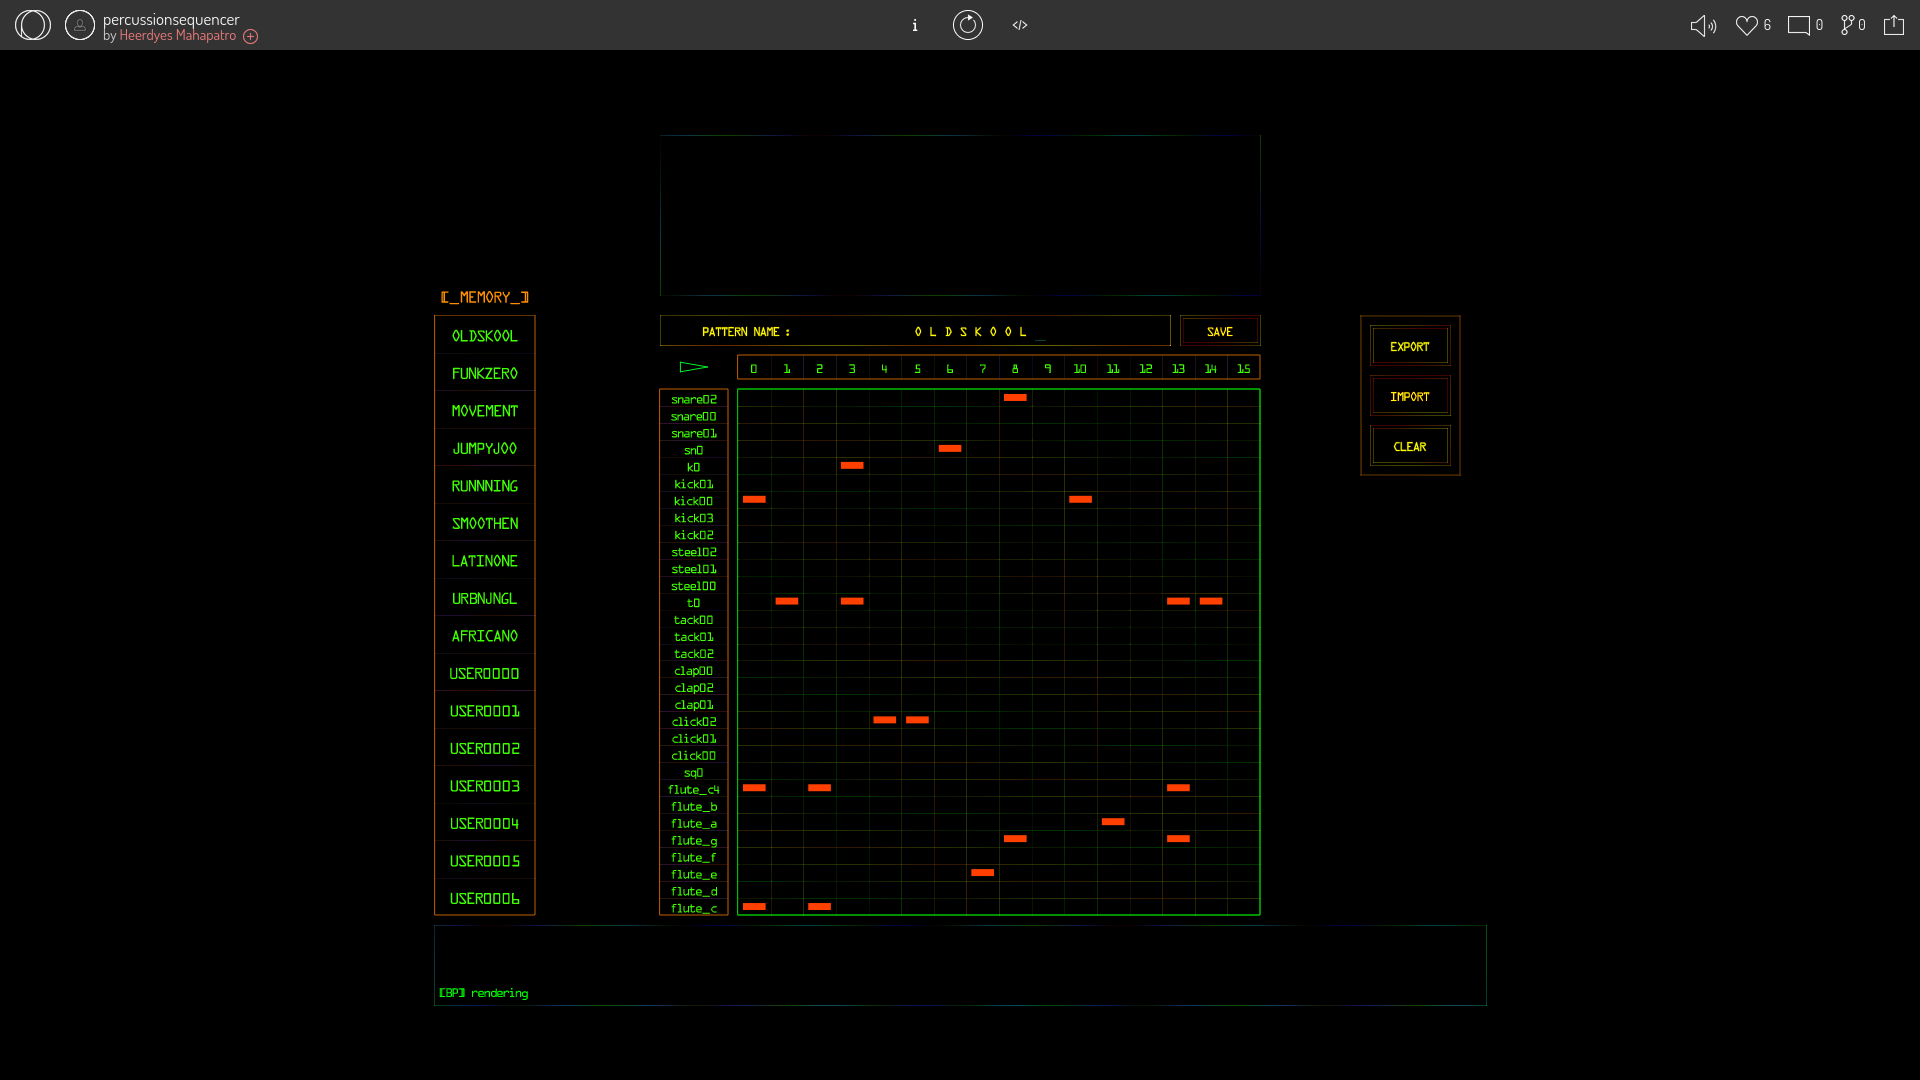Click the sq0 instrument label
This screenshot has width=1920, height=1080.
tap(694, 773)
